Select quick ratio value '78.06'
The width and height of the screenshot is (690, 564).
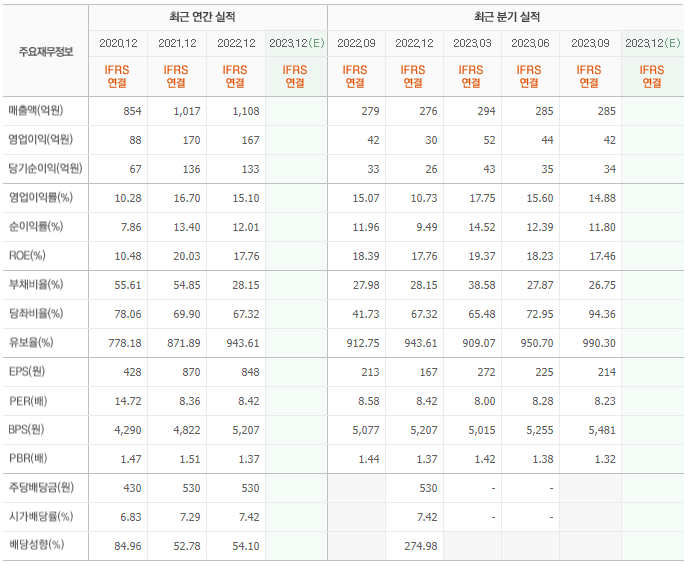(128, 315)
